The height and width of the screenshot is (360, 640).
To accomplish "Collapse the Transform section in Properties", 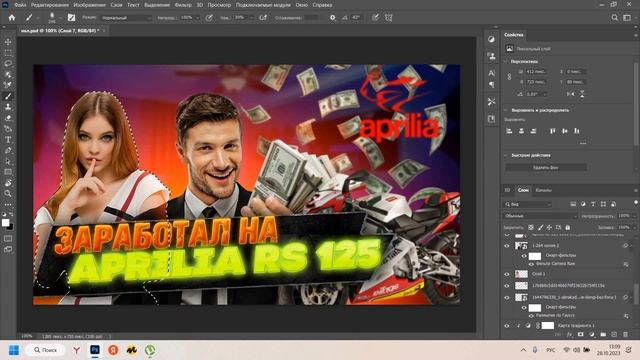I will pos(506,62).
